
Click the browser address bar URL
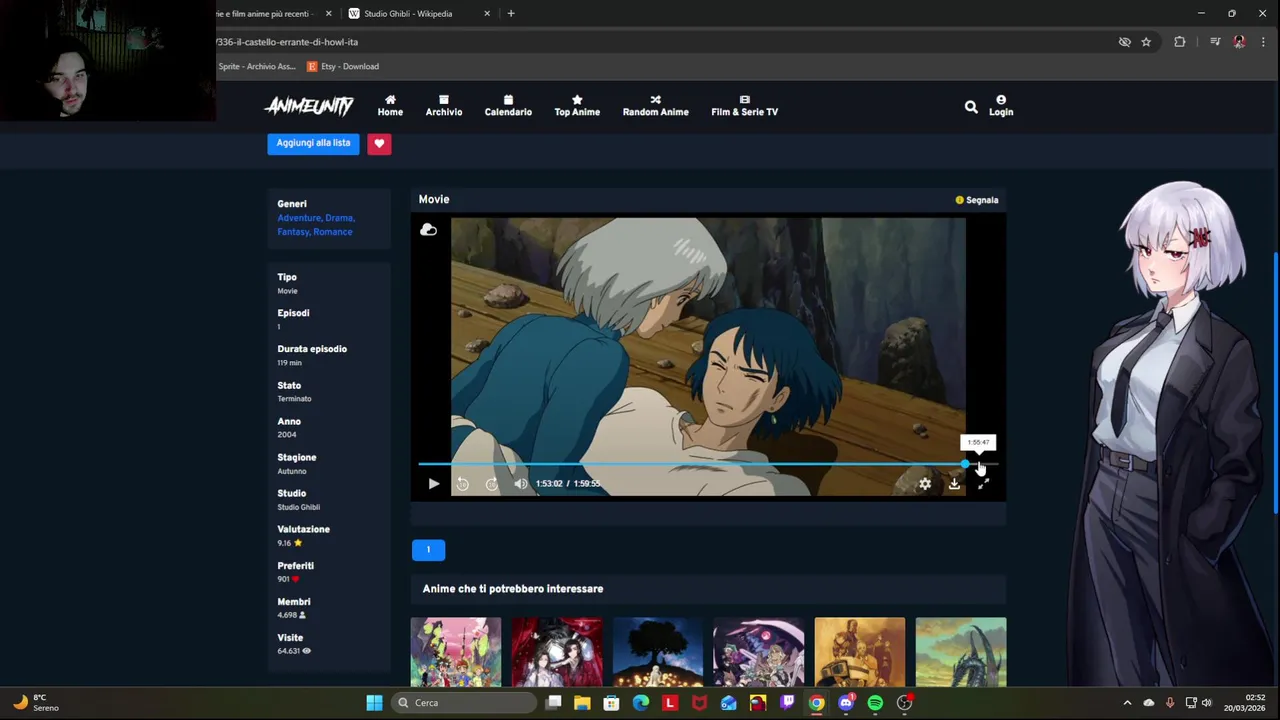tap(287, 42)
